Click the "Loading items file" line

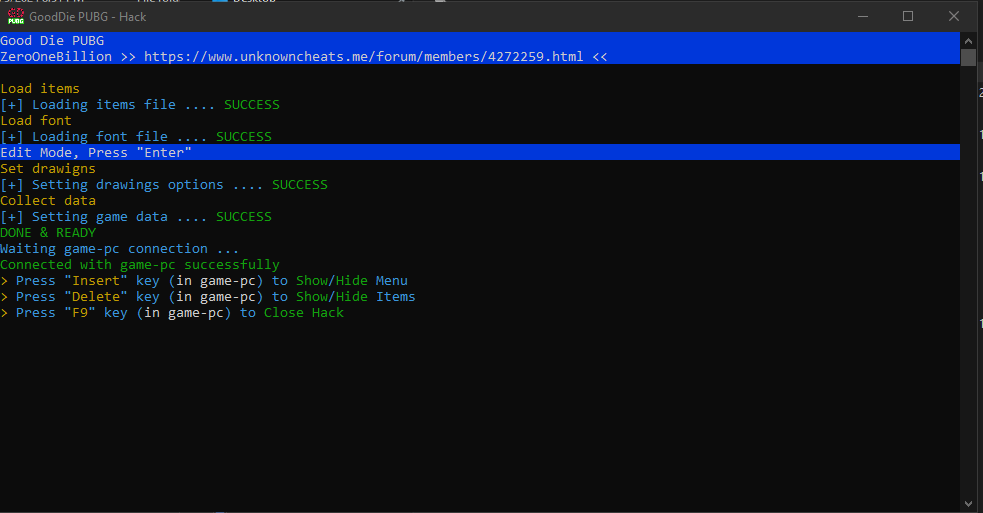pos(140,105)
